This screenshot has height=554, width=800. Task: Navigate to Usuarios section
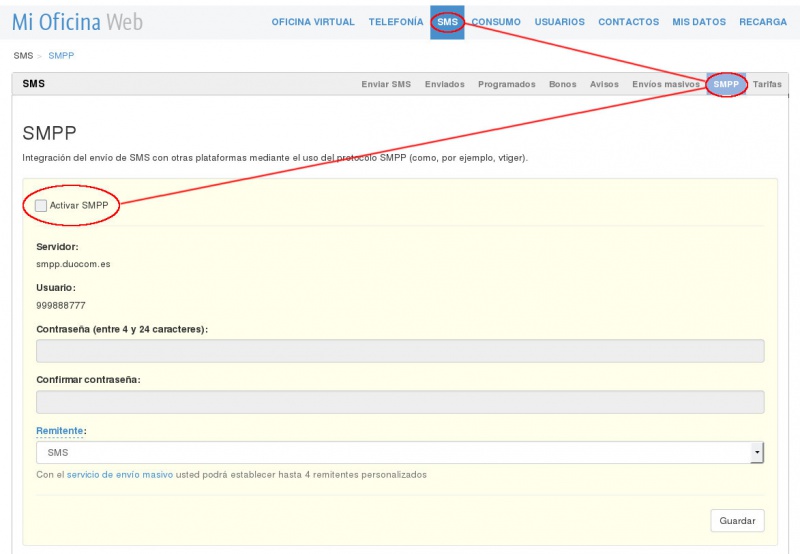(559, 22)
